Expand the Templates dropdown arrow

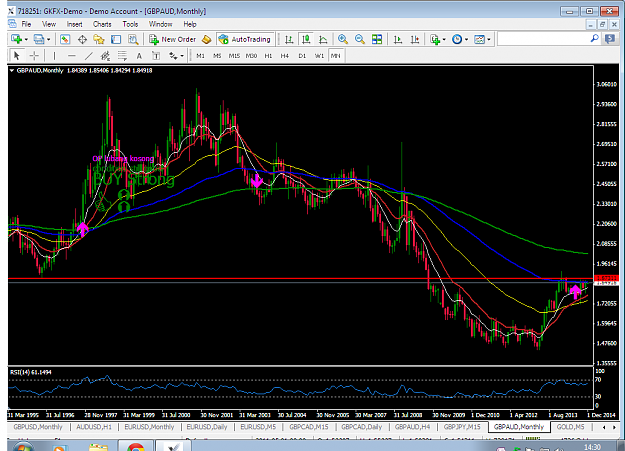[x=489, y=39]
